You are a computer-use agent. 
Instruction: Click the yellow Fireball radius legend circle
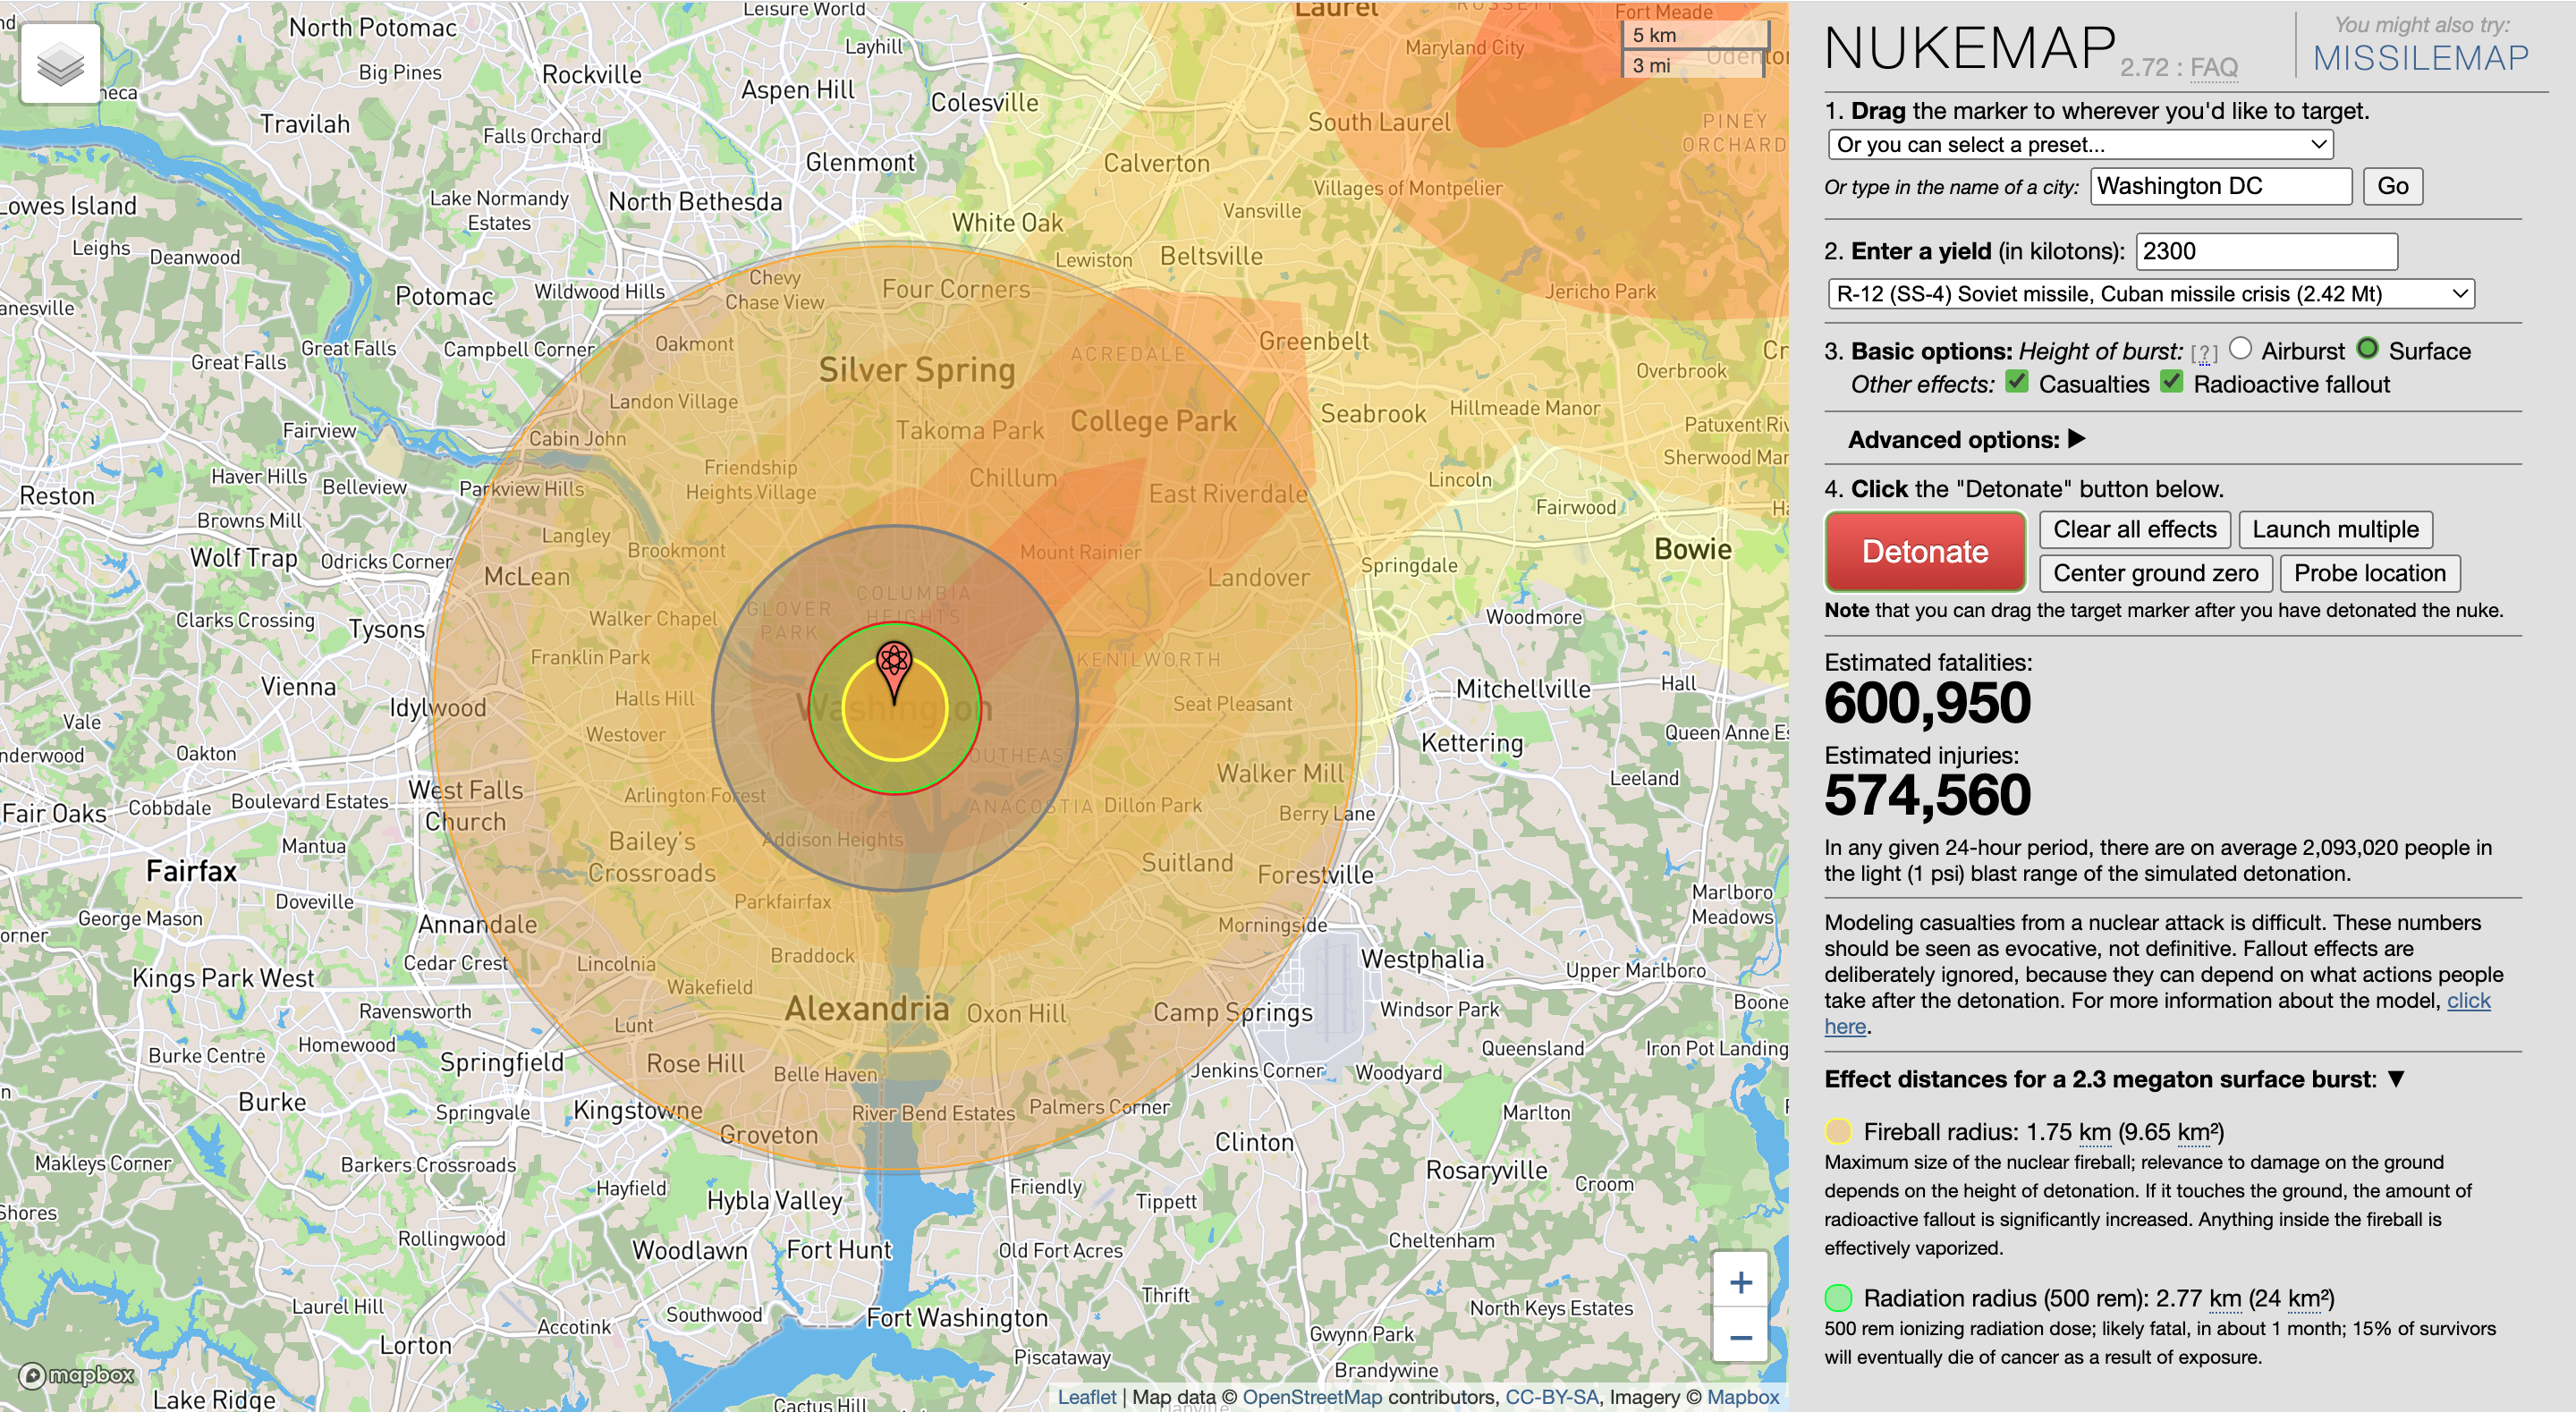point(1838,1131)
